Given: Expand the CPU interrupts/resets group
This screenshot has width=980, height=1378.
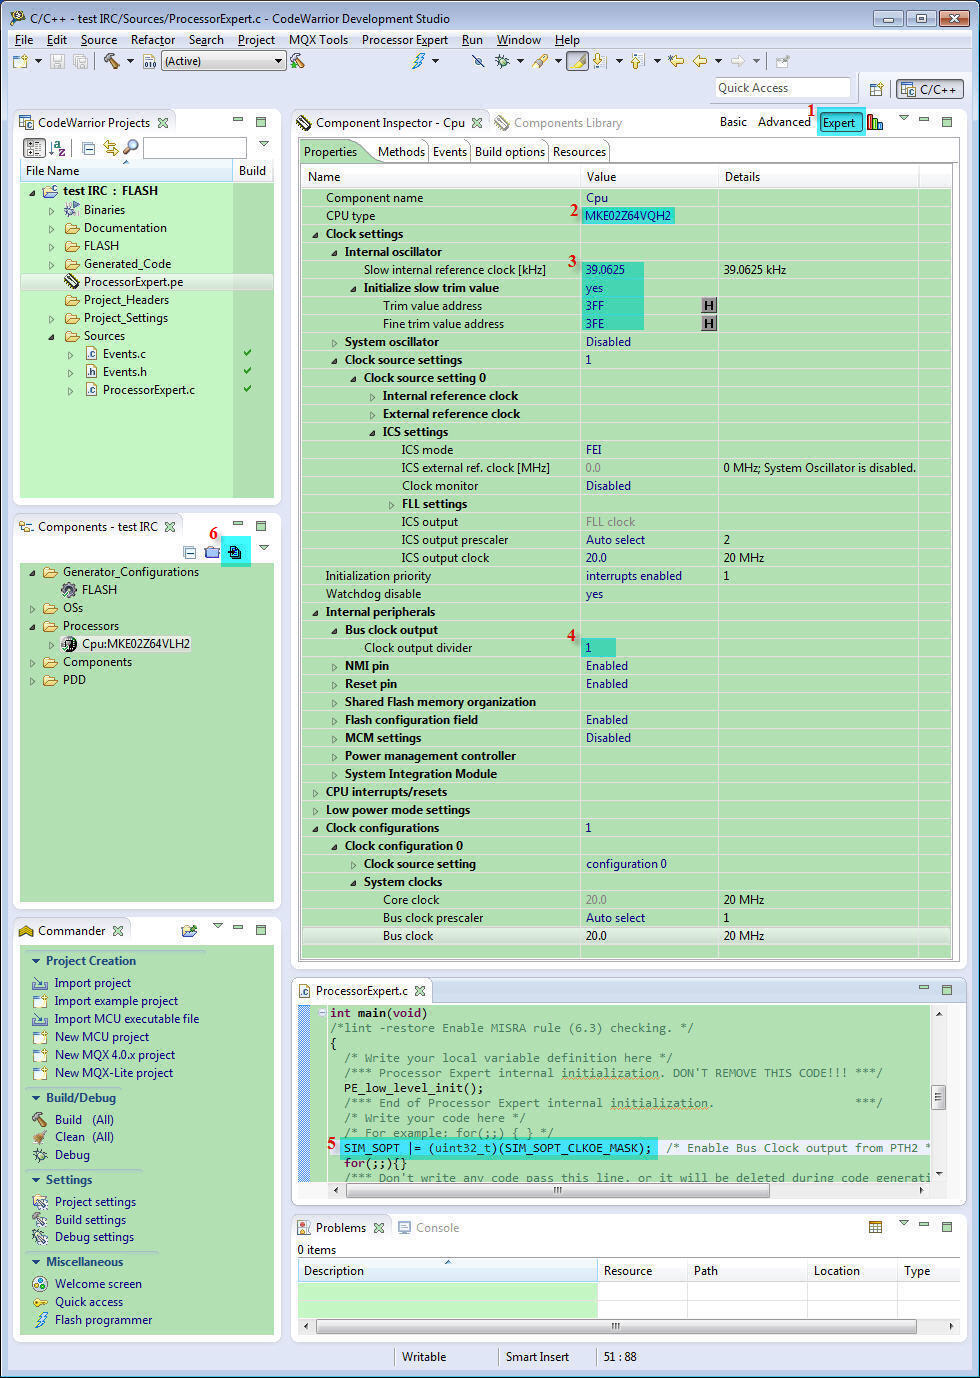Looking at the screenshot, I should (316, 792).
